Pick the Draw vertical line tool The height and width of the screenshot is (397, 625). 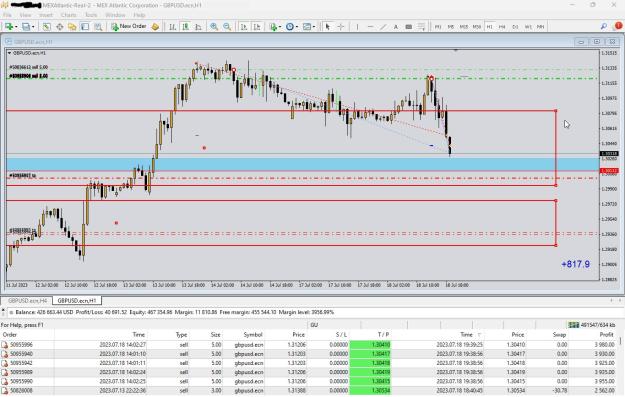tap(358, 27)
